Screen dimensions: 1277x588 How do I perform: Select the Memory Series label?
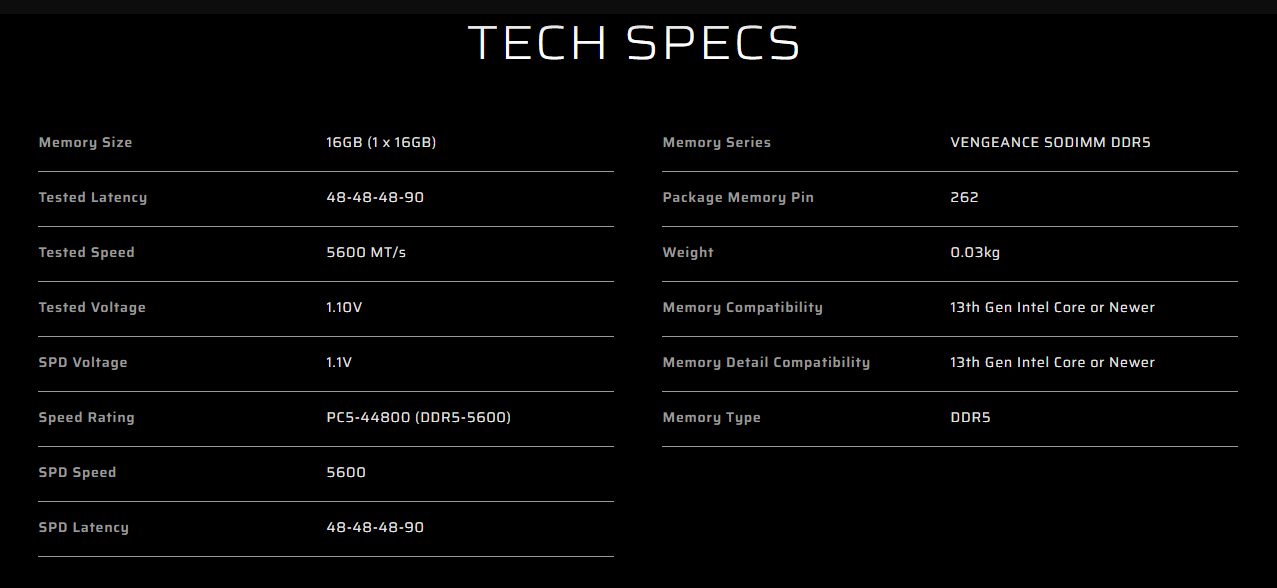coord(717,143)
